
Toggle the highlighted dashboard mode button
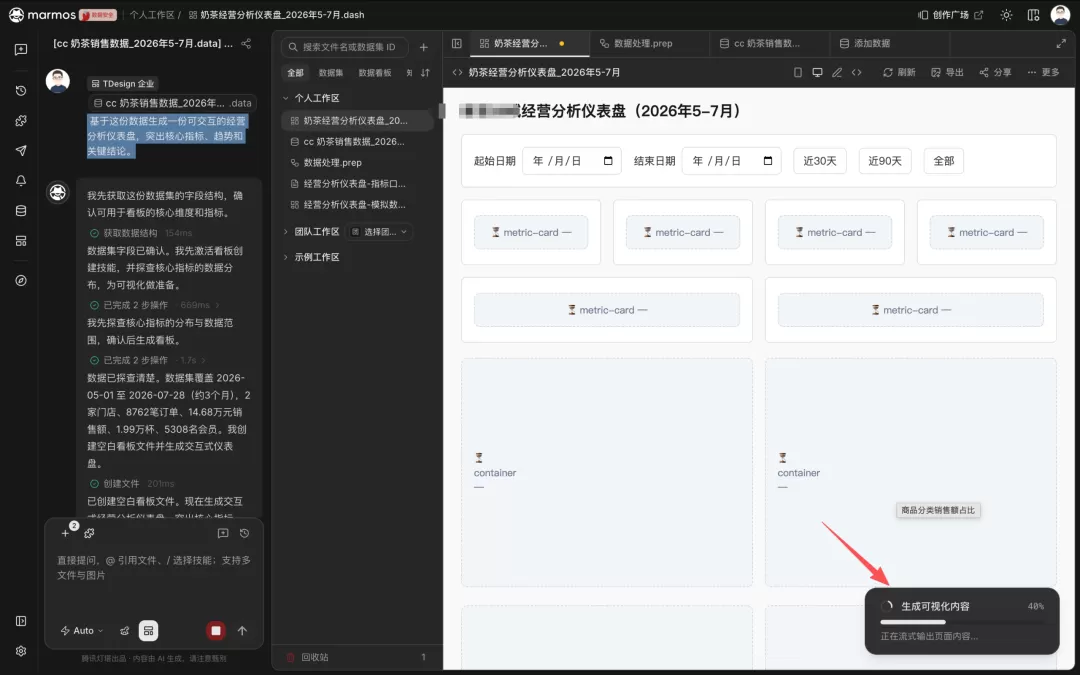click(148, 630)
